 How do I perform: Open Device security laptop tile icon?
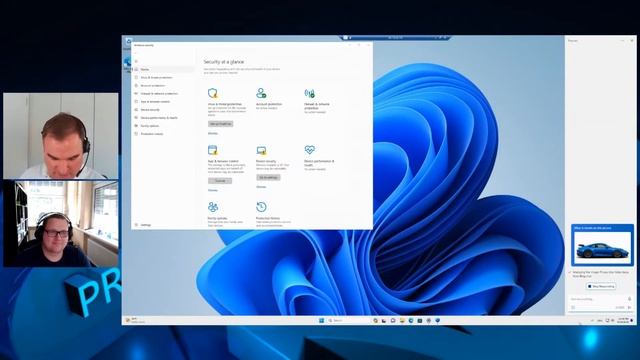pyautogui.click(x=261, y=151)
